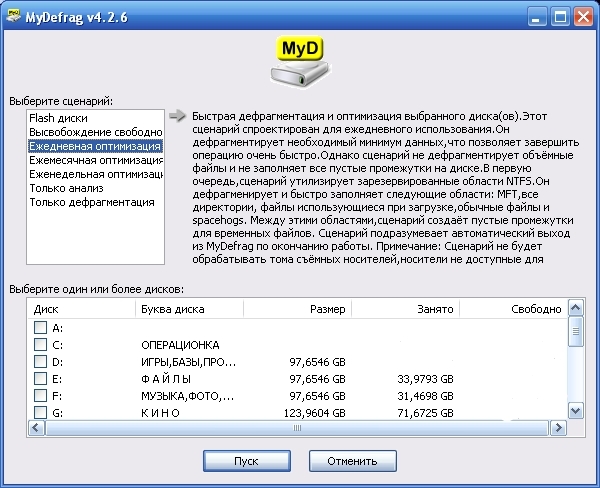This screenshot has width=600, height=488.
Task: Close the MyDefrag window
Action: [584, 17]
